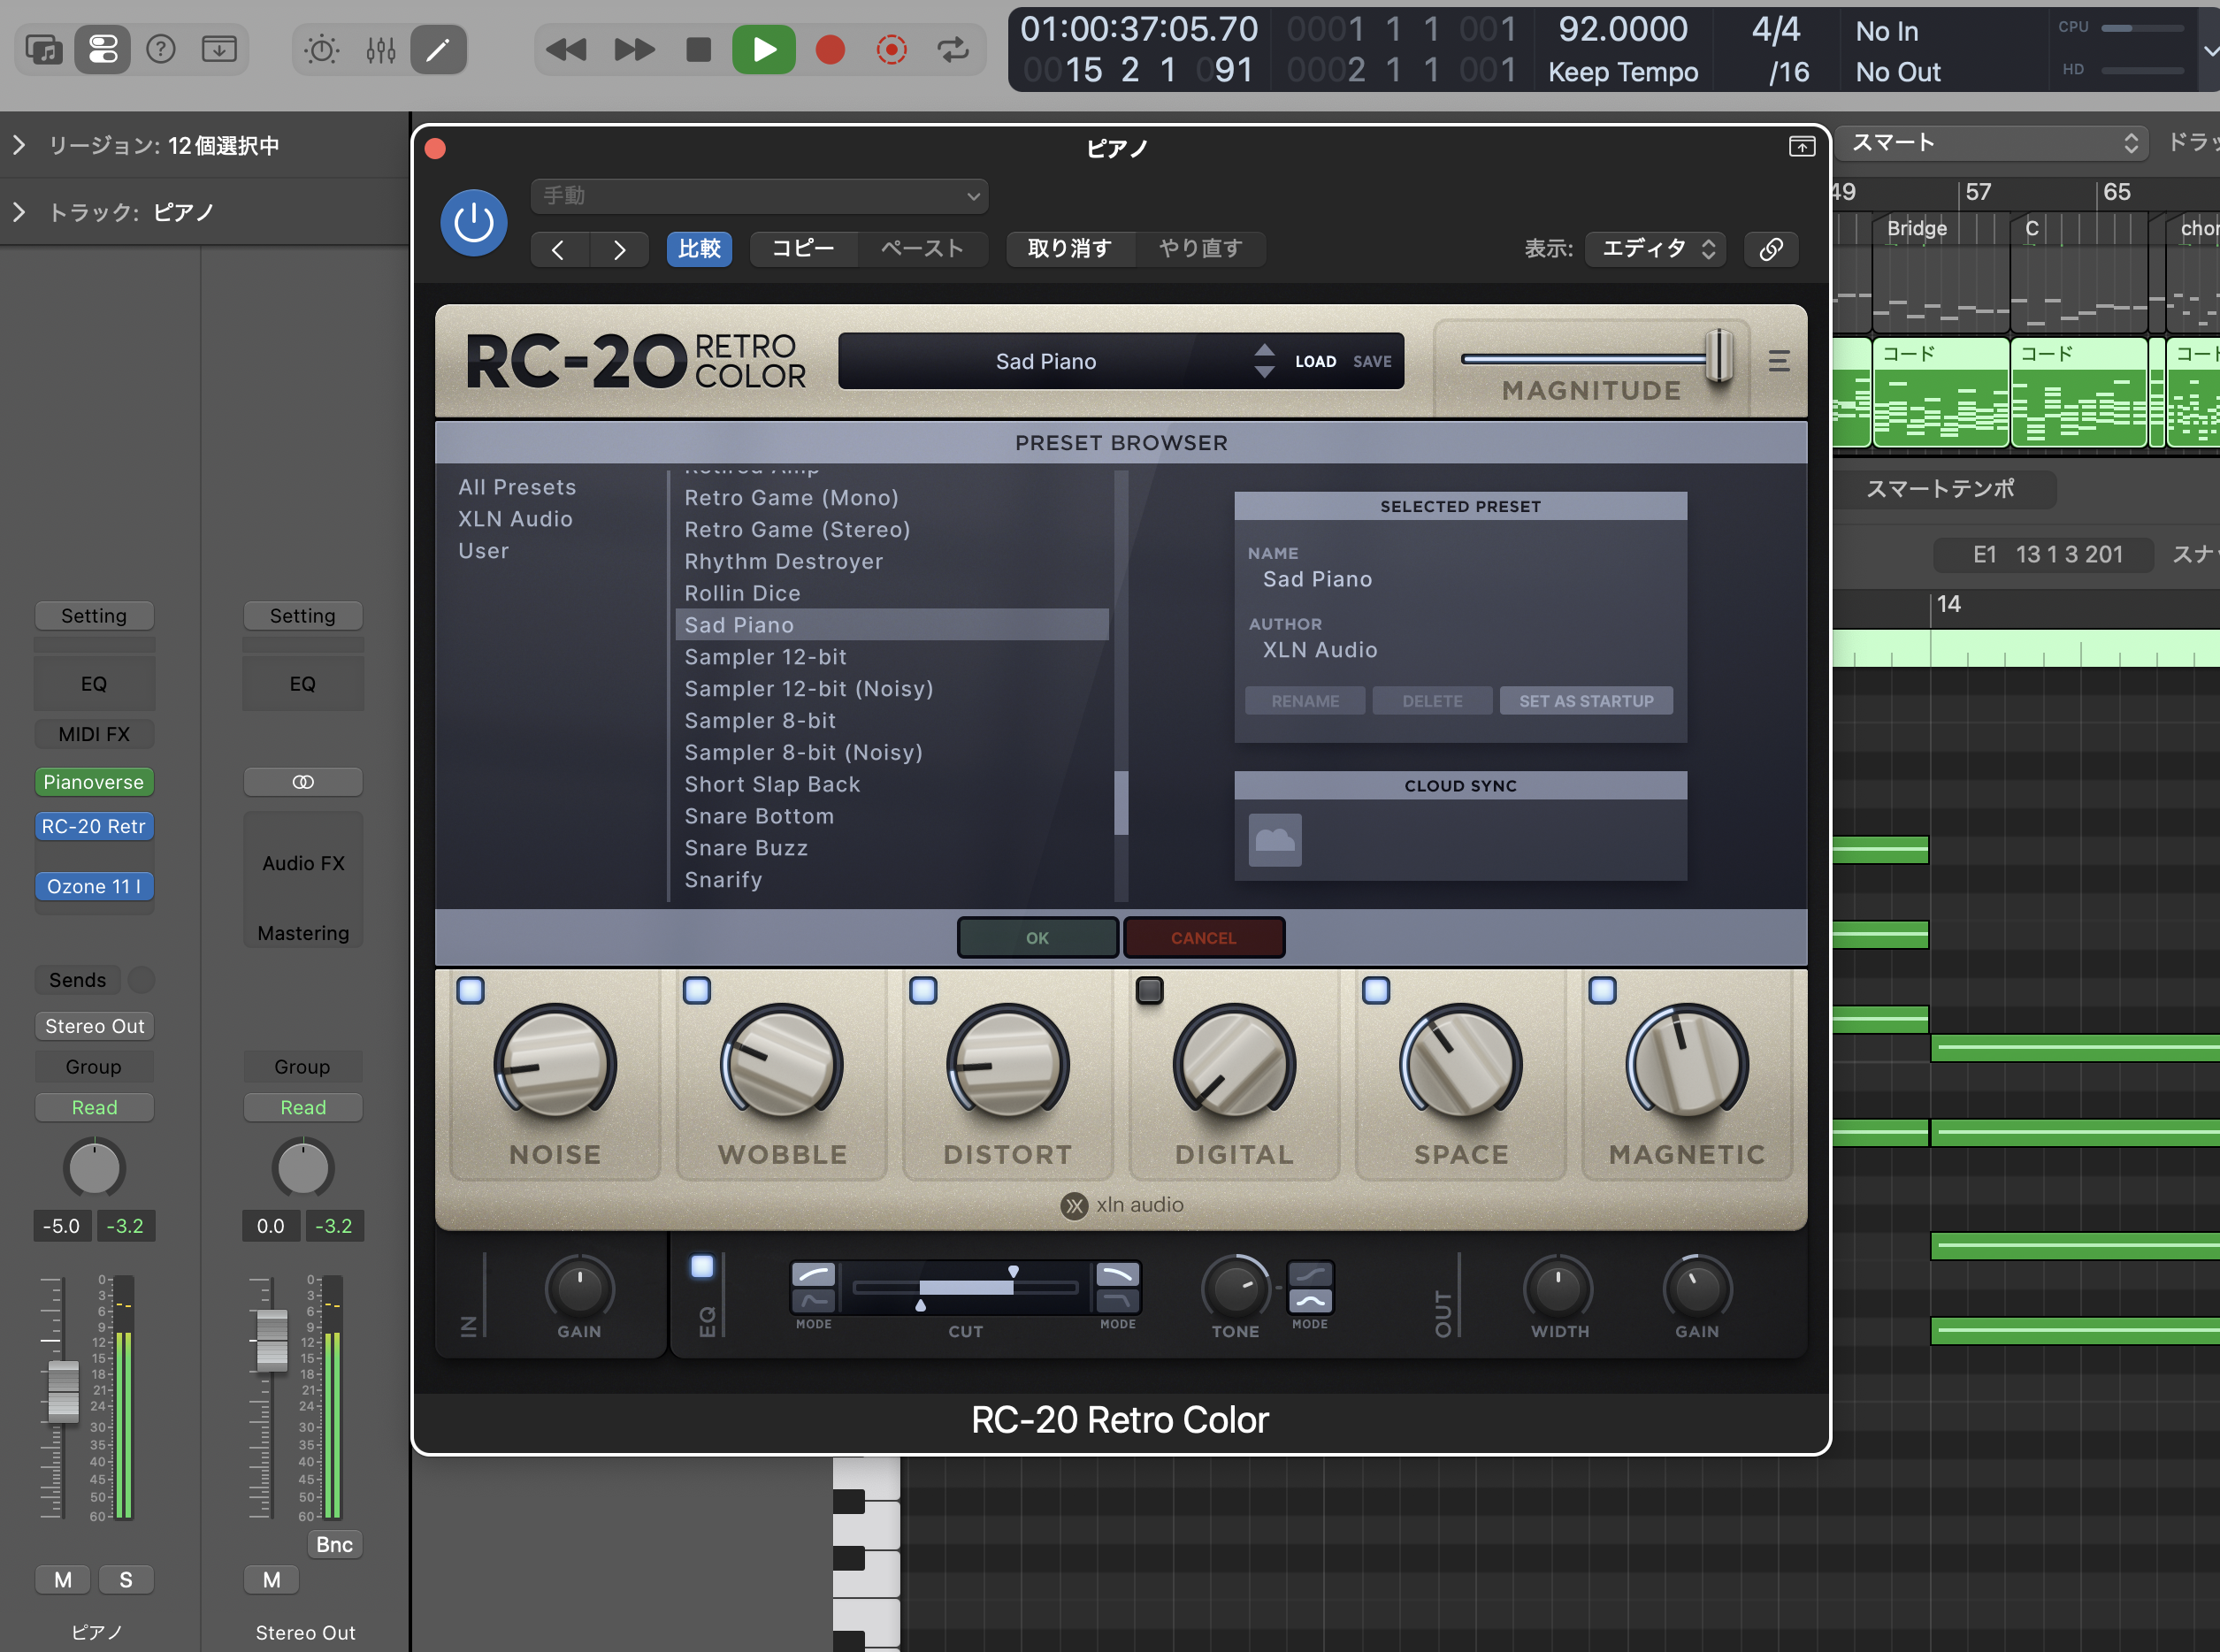Viewport: 2220px width, 1652px height.
Task: Expand the トラック inspector section
Action: pyautogui.click(x=18, y=212)
